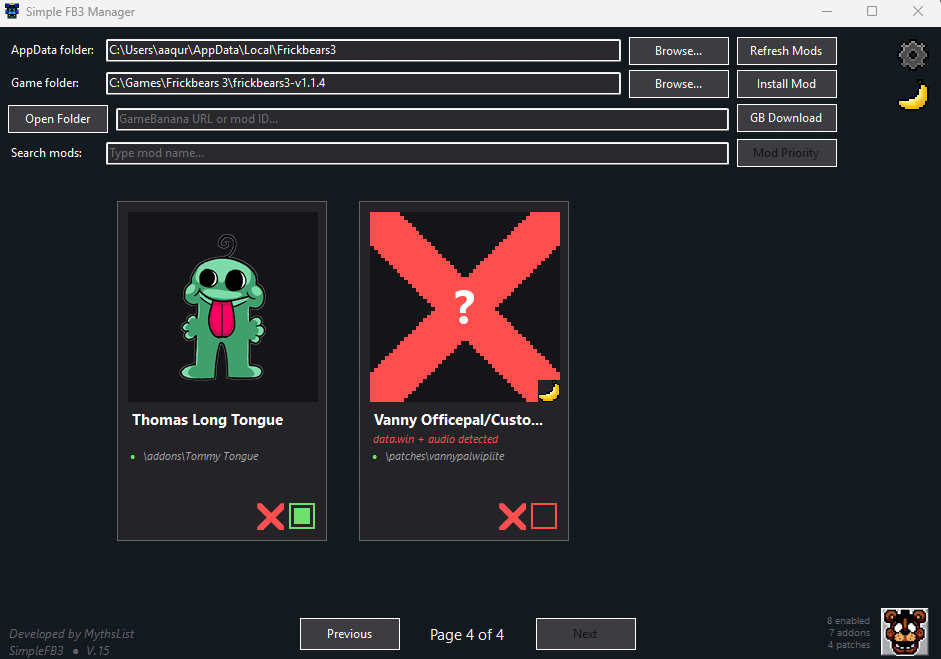
Task: Minimize the Simple FB3 Manager window
Action: (x=827, y=11)
